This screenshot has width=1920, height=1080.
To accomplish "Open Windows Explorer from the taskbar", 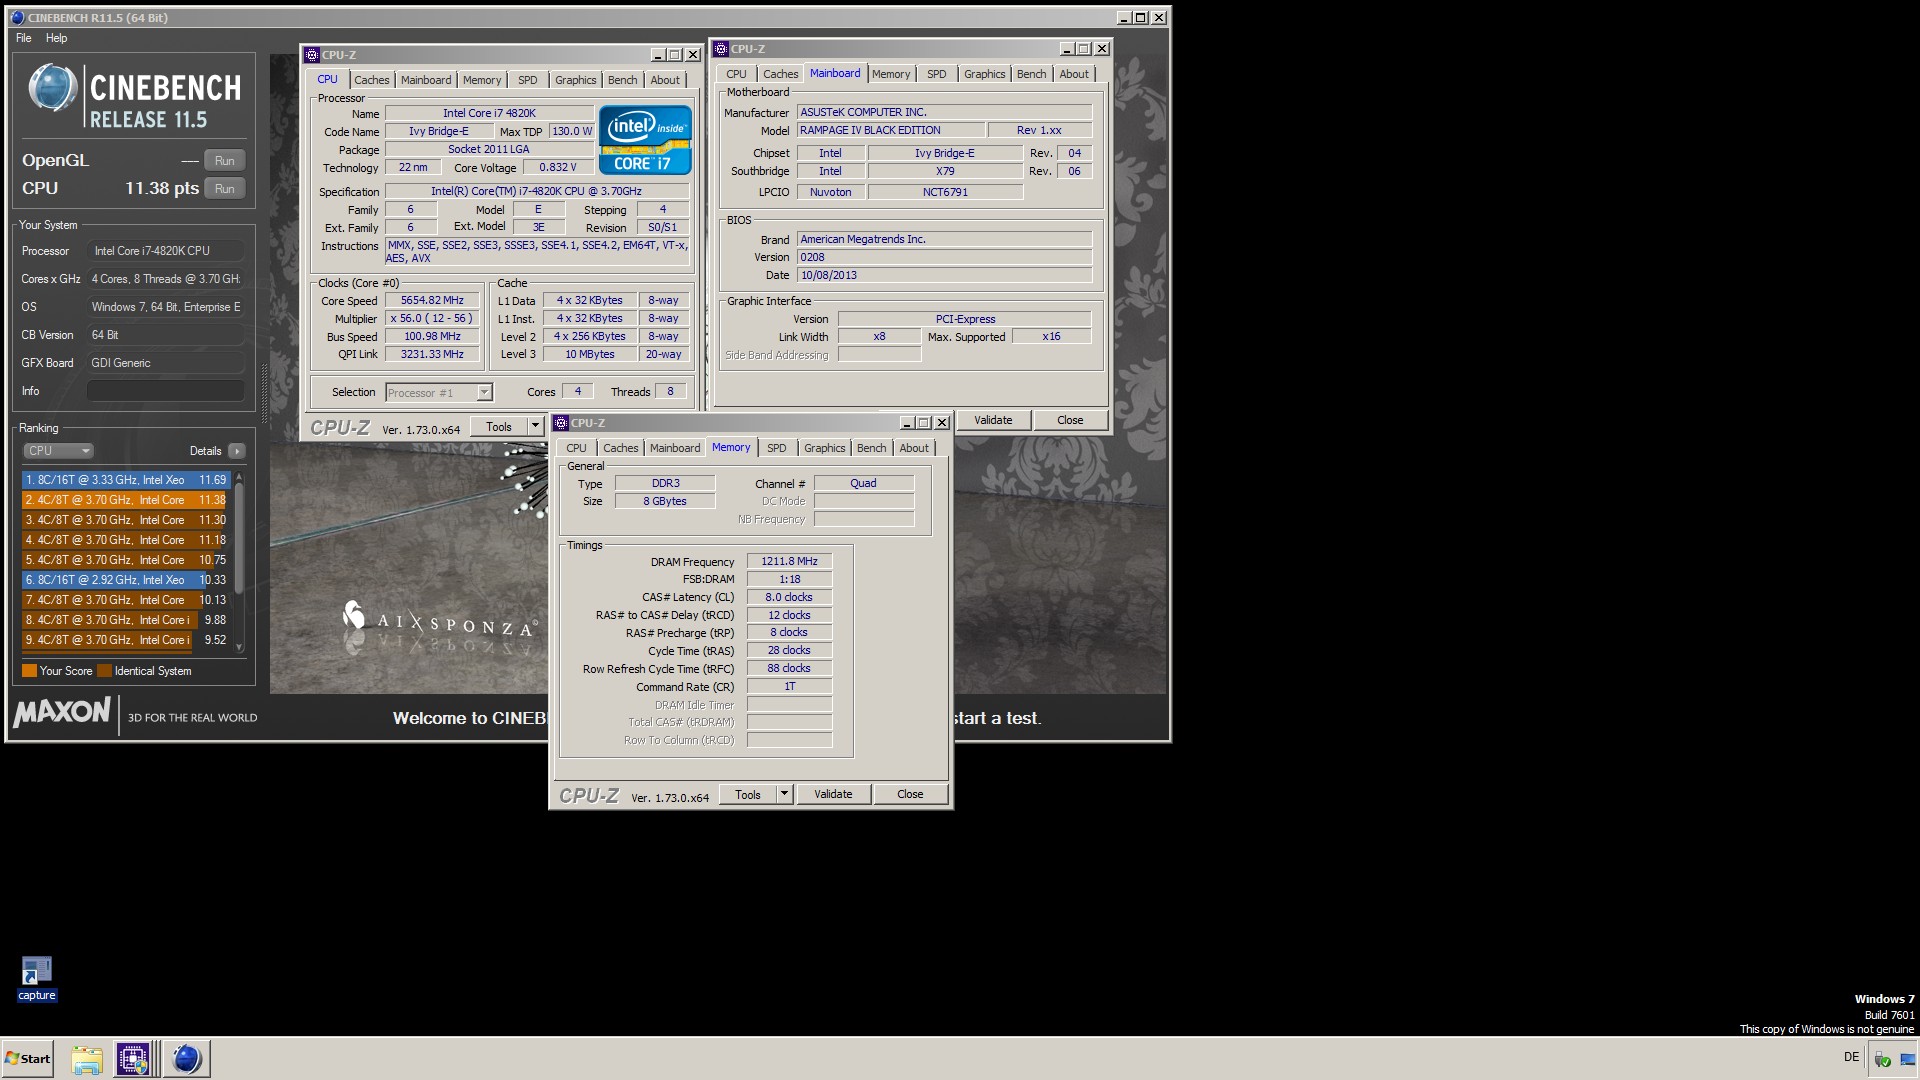I will pos(87,1059).
